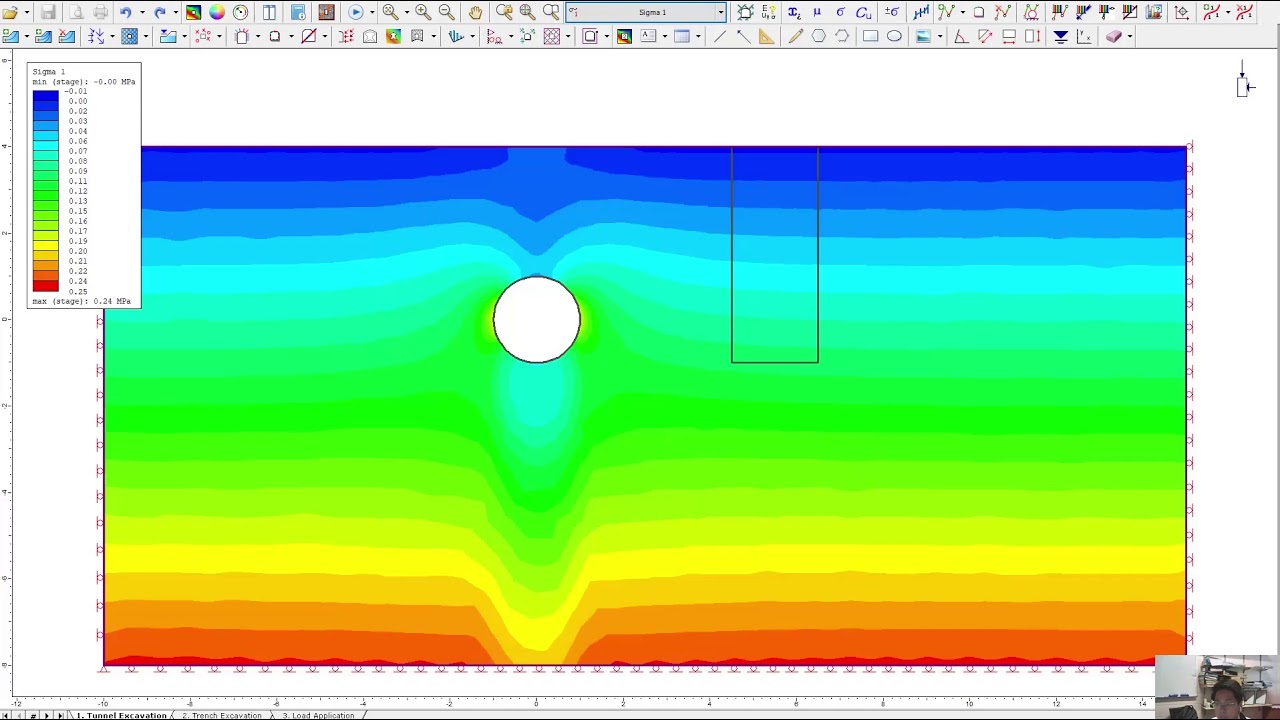Select 'min (stage): -0.00 MPa' legend text
Viewport: 1280px width, 720px height.
(x=84, y=82)
